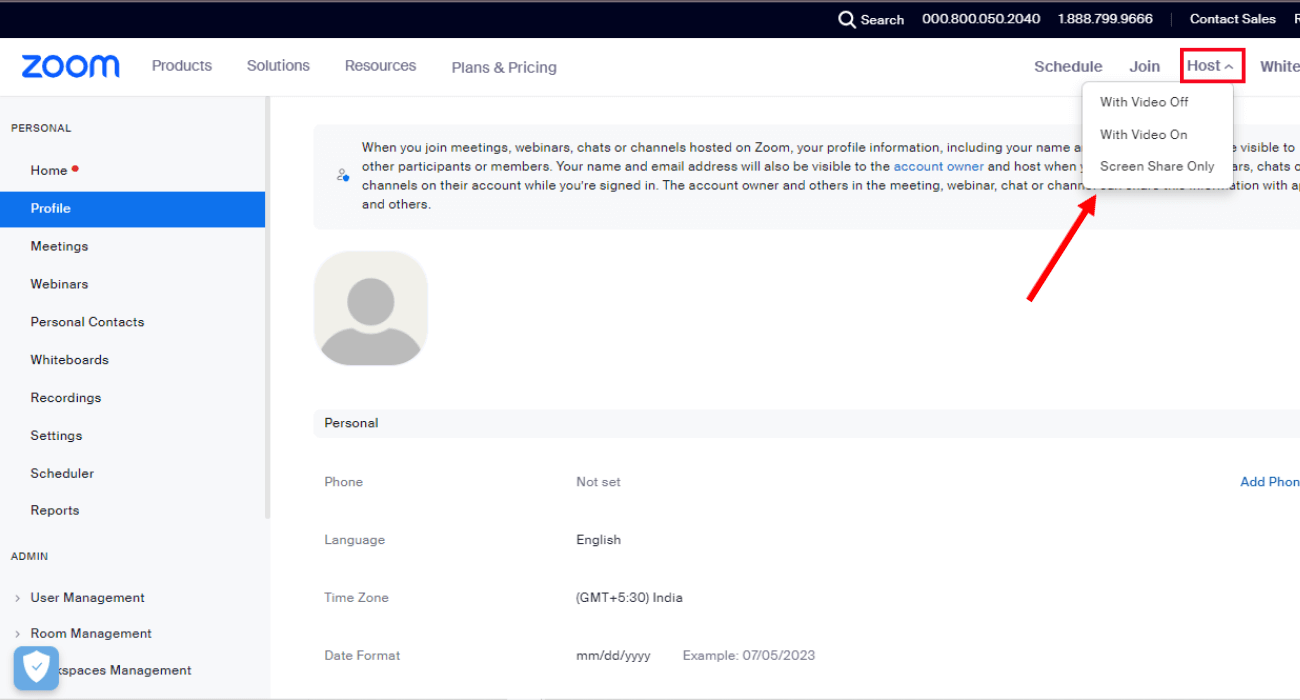
Task: Click the account owner link
Action: (x=939, y=167)
